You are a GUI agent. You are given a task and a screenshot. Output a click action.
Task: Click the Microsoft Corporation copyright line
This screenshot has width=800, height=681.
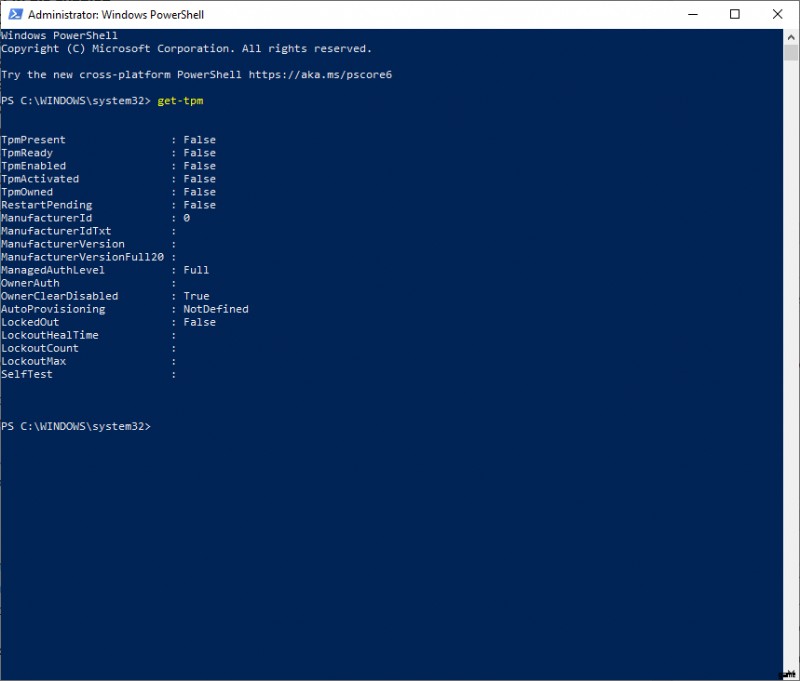pyautogui.click(x=185, y=49)
